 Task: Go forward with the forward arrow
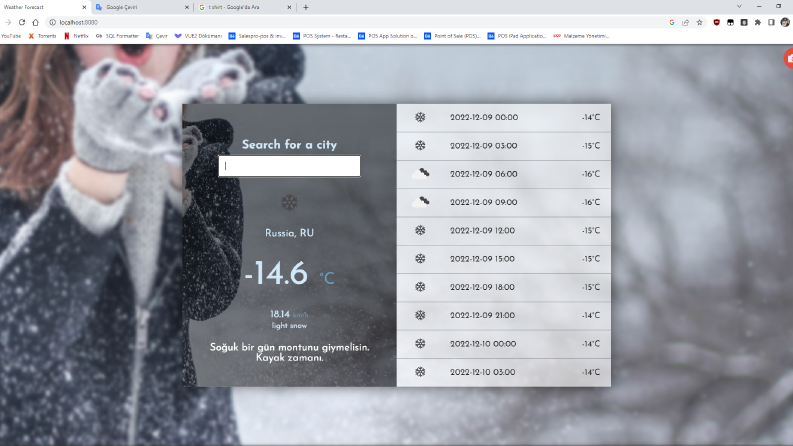coord(8,22)
